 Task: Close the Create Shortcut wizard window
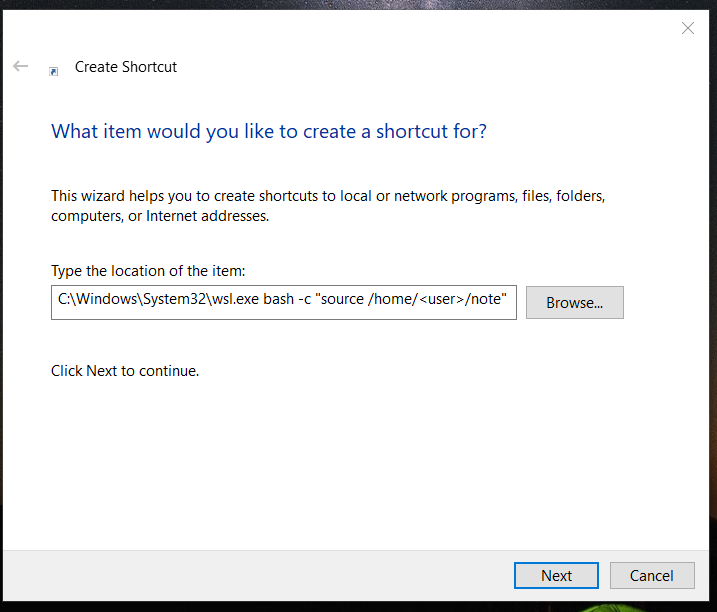[687, 28]
